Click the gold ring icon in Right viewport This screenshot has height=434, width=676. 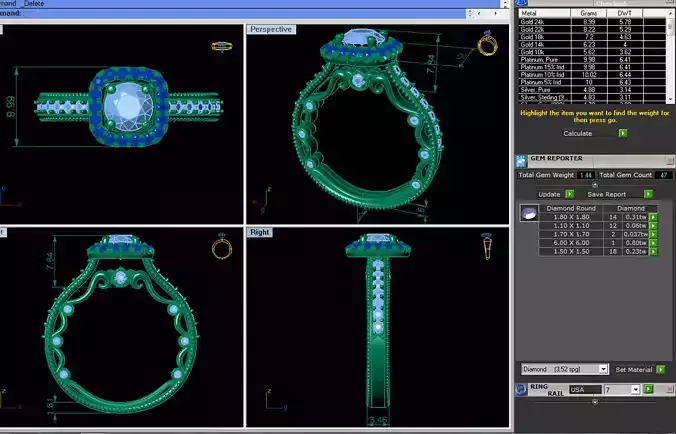[x=487, y=246]
